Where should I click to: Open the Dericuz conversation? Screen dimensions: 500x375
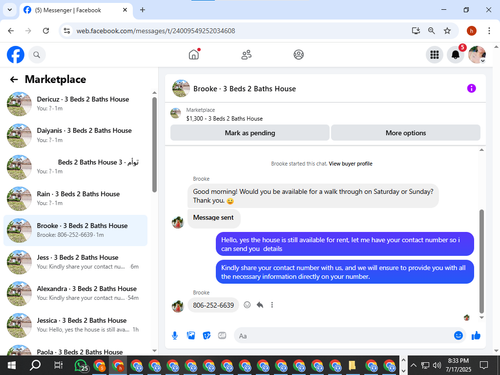75,104
